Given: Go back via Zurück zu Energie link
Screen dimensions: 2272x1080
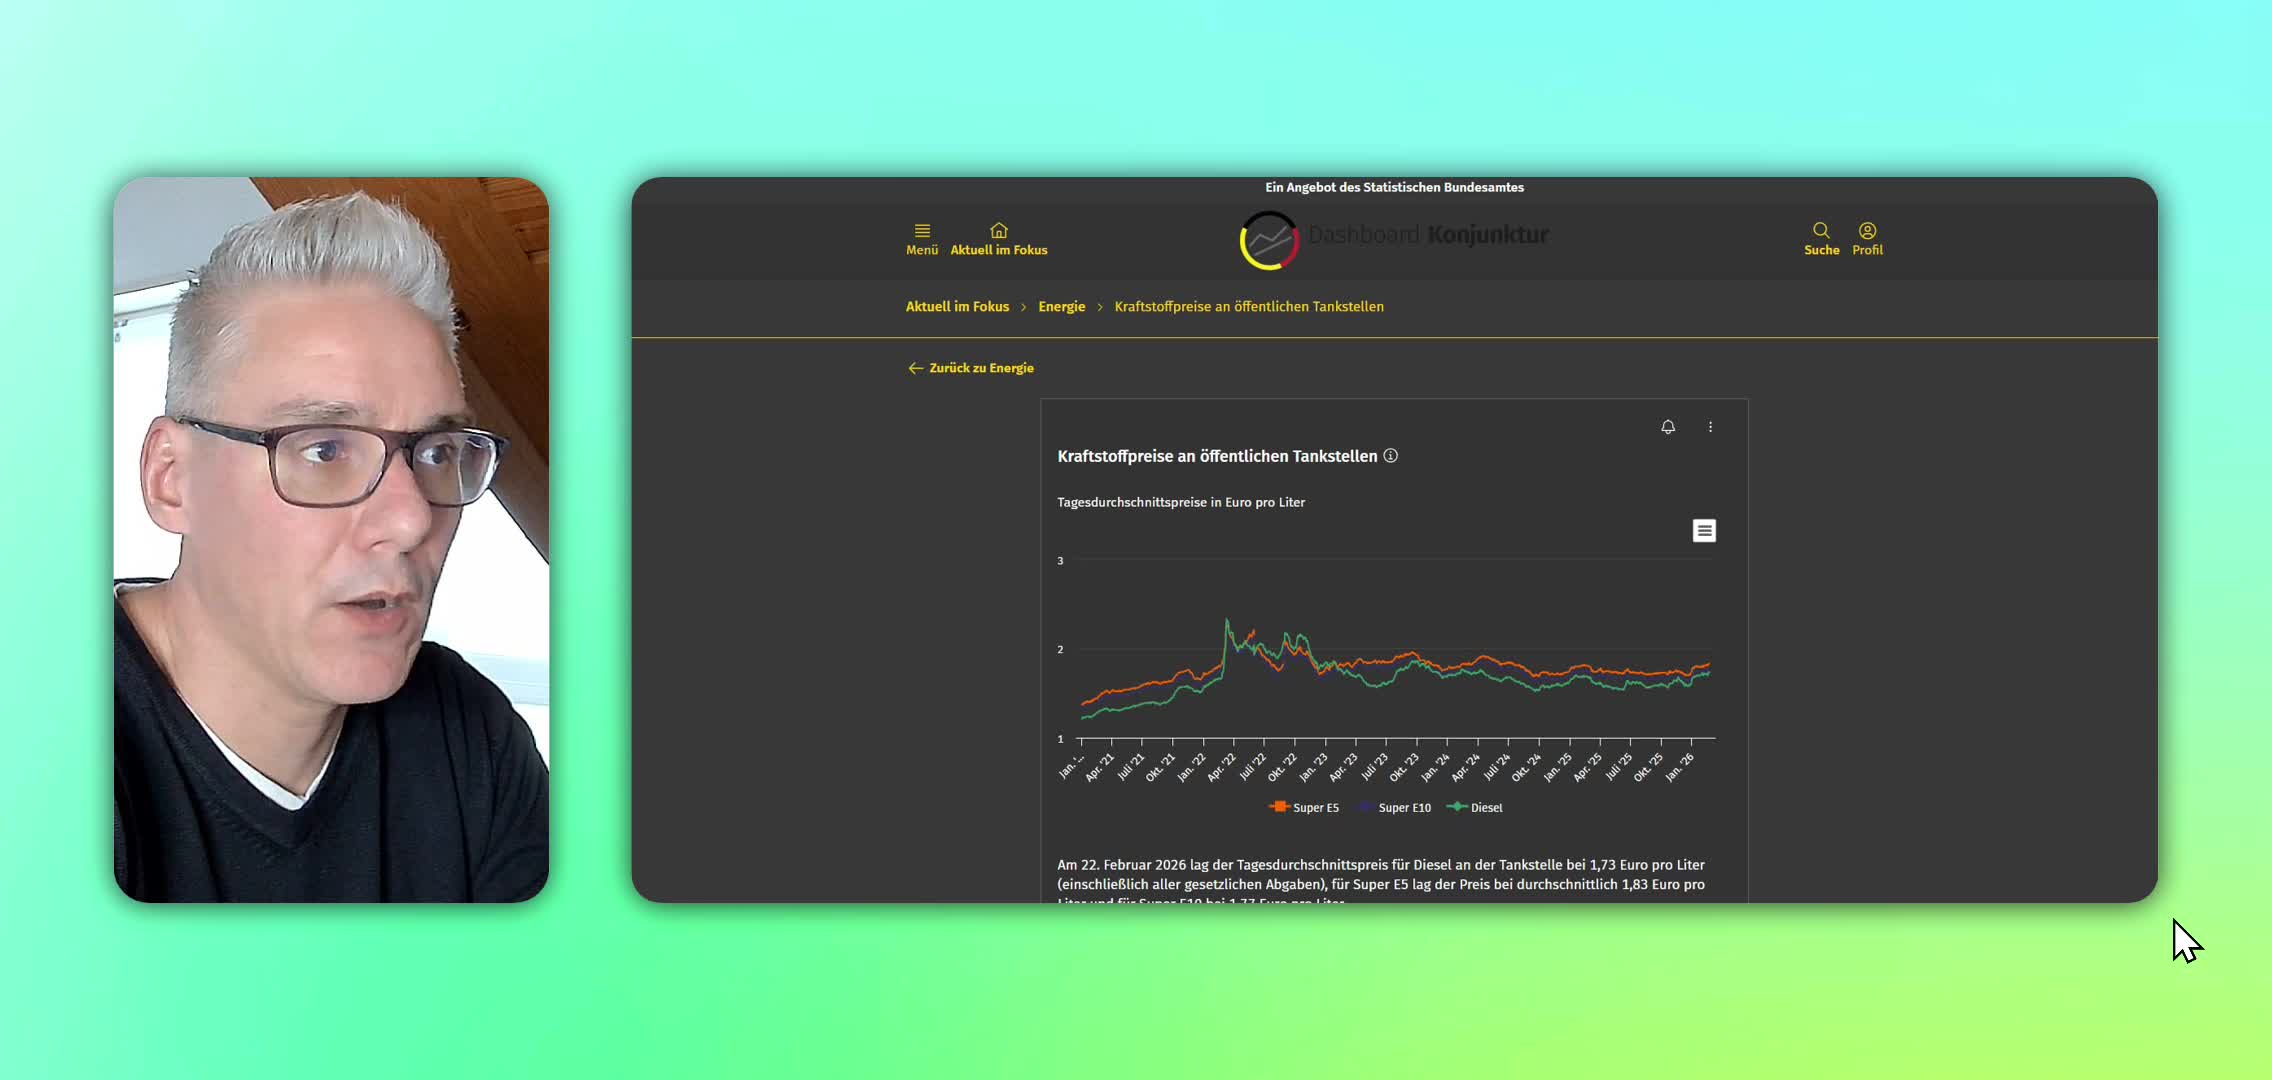Looking at the screenshot, I should click(x=981, y=368).
